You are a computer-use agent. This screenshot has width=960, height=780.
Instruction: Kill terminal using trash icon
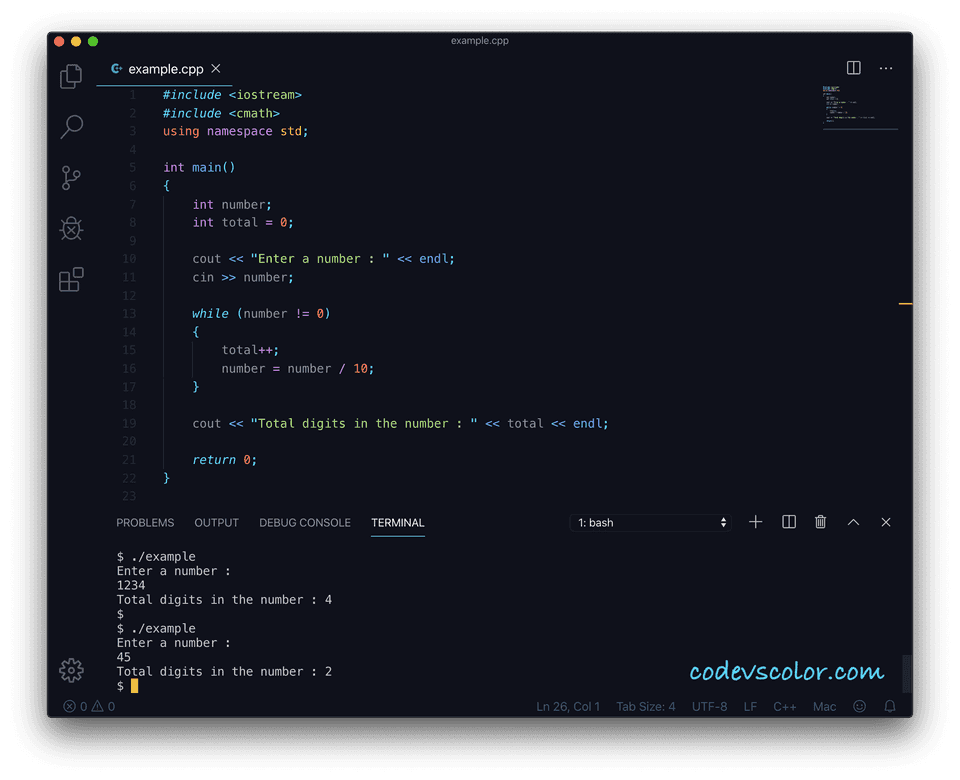tap(820, 521)
